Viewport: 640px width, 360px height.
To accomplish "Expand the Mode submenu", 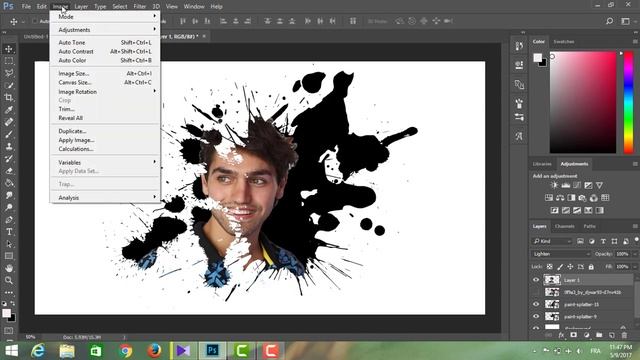I will point(105,17).
